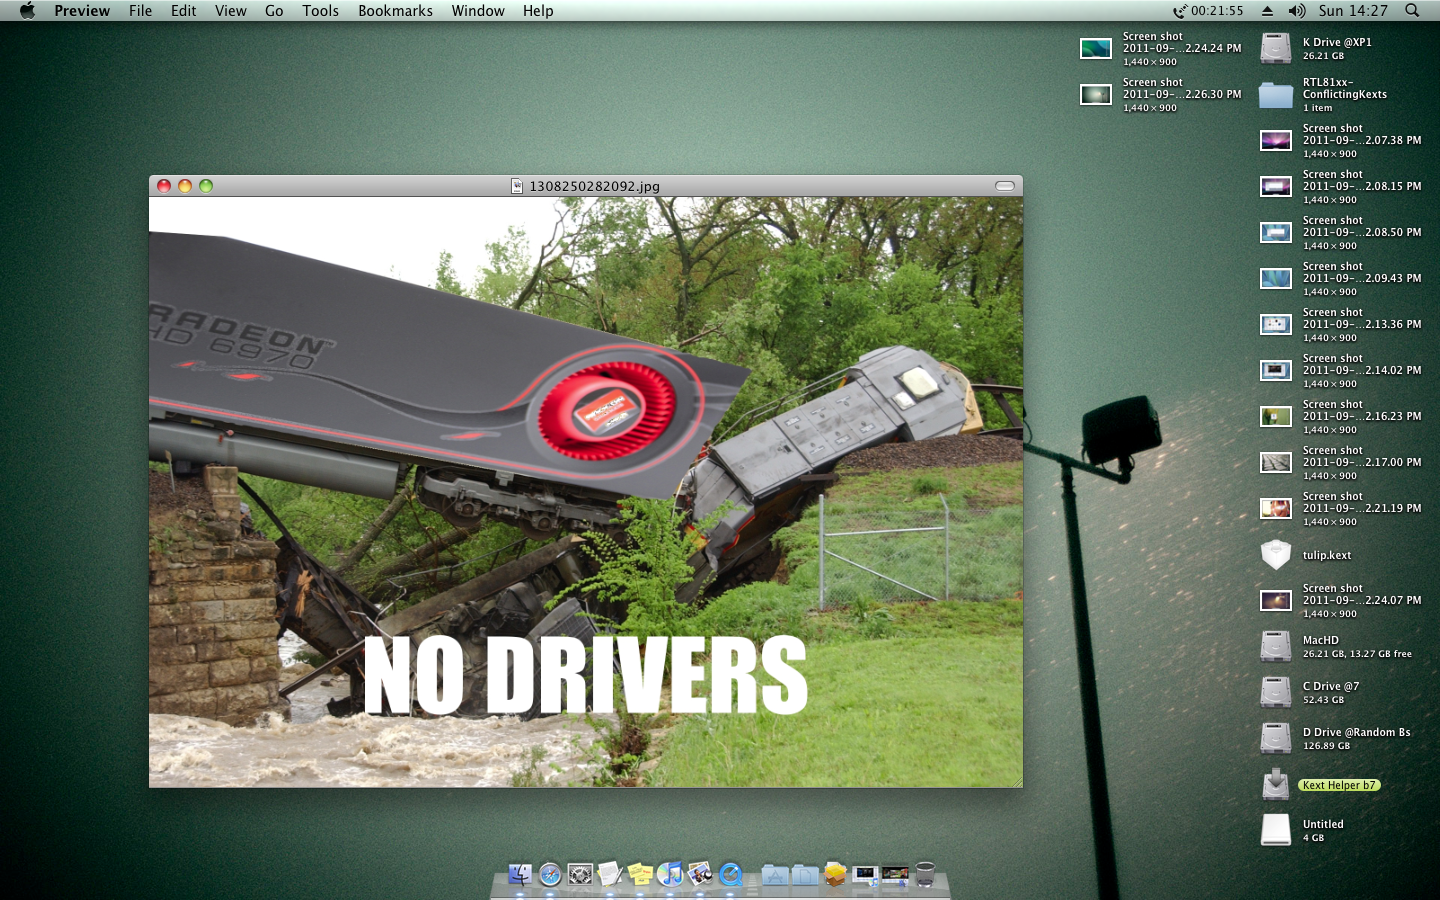Click the phone call timer 00:21:55 status item
The width and height of the screenshot is (1440, 900).
click(x=1208, y=10)
